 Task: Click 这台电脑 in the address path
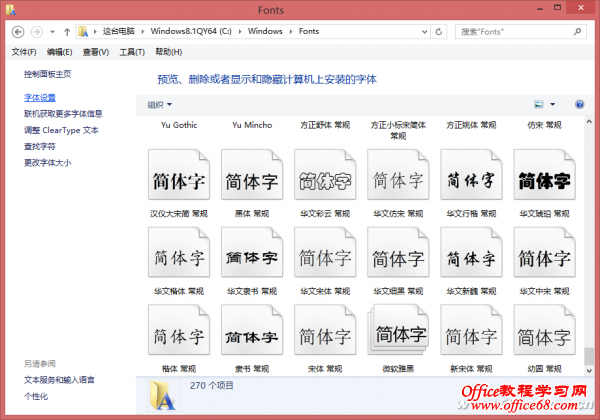coord(119,31)
